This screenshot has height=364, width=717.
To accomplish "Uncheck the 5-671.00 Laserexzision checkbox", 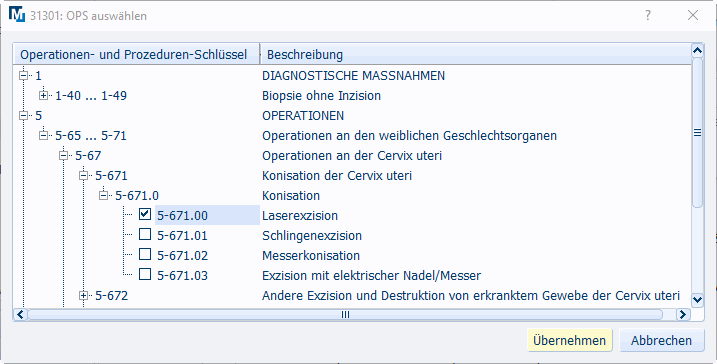I will (145, 214).
